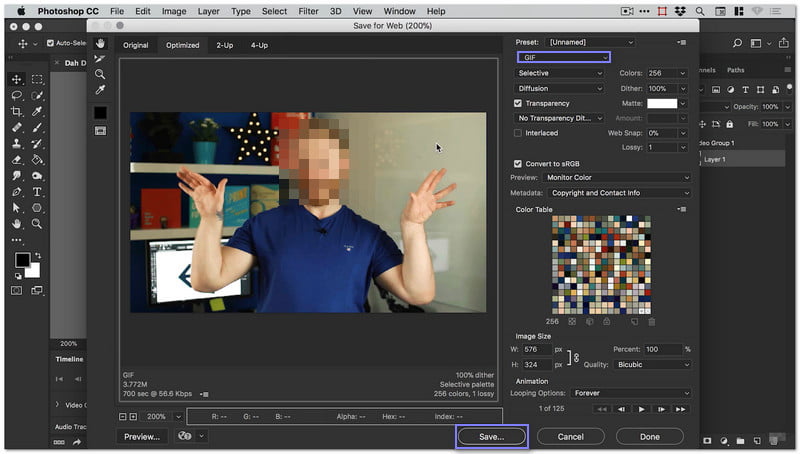Viewport: 800px width, 454px height.
Task: Open Metadata Copyright and Contact Info dropdown
Action: (x=620, y=193)
